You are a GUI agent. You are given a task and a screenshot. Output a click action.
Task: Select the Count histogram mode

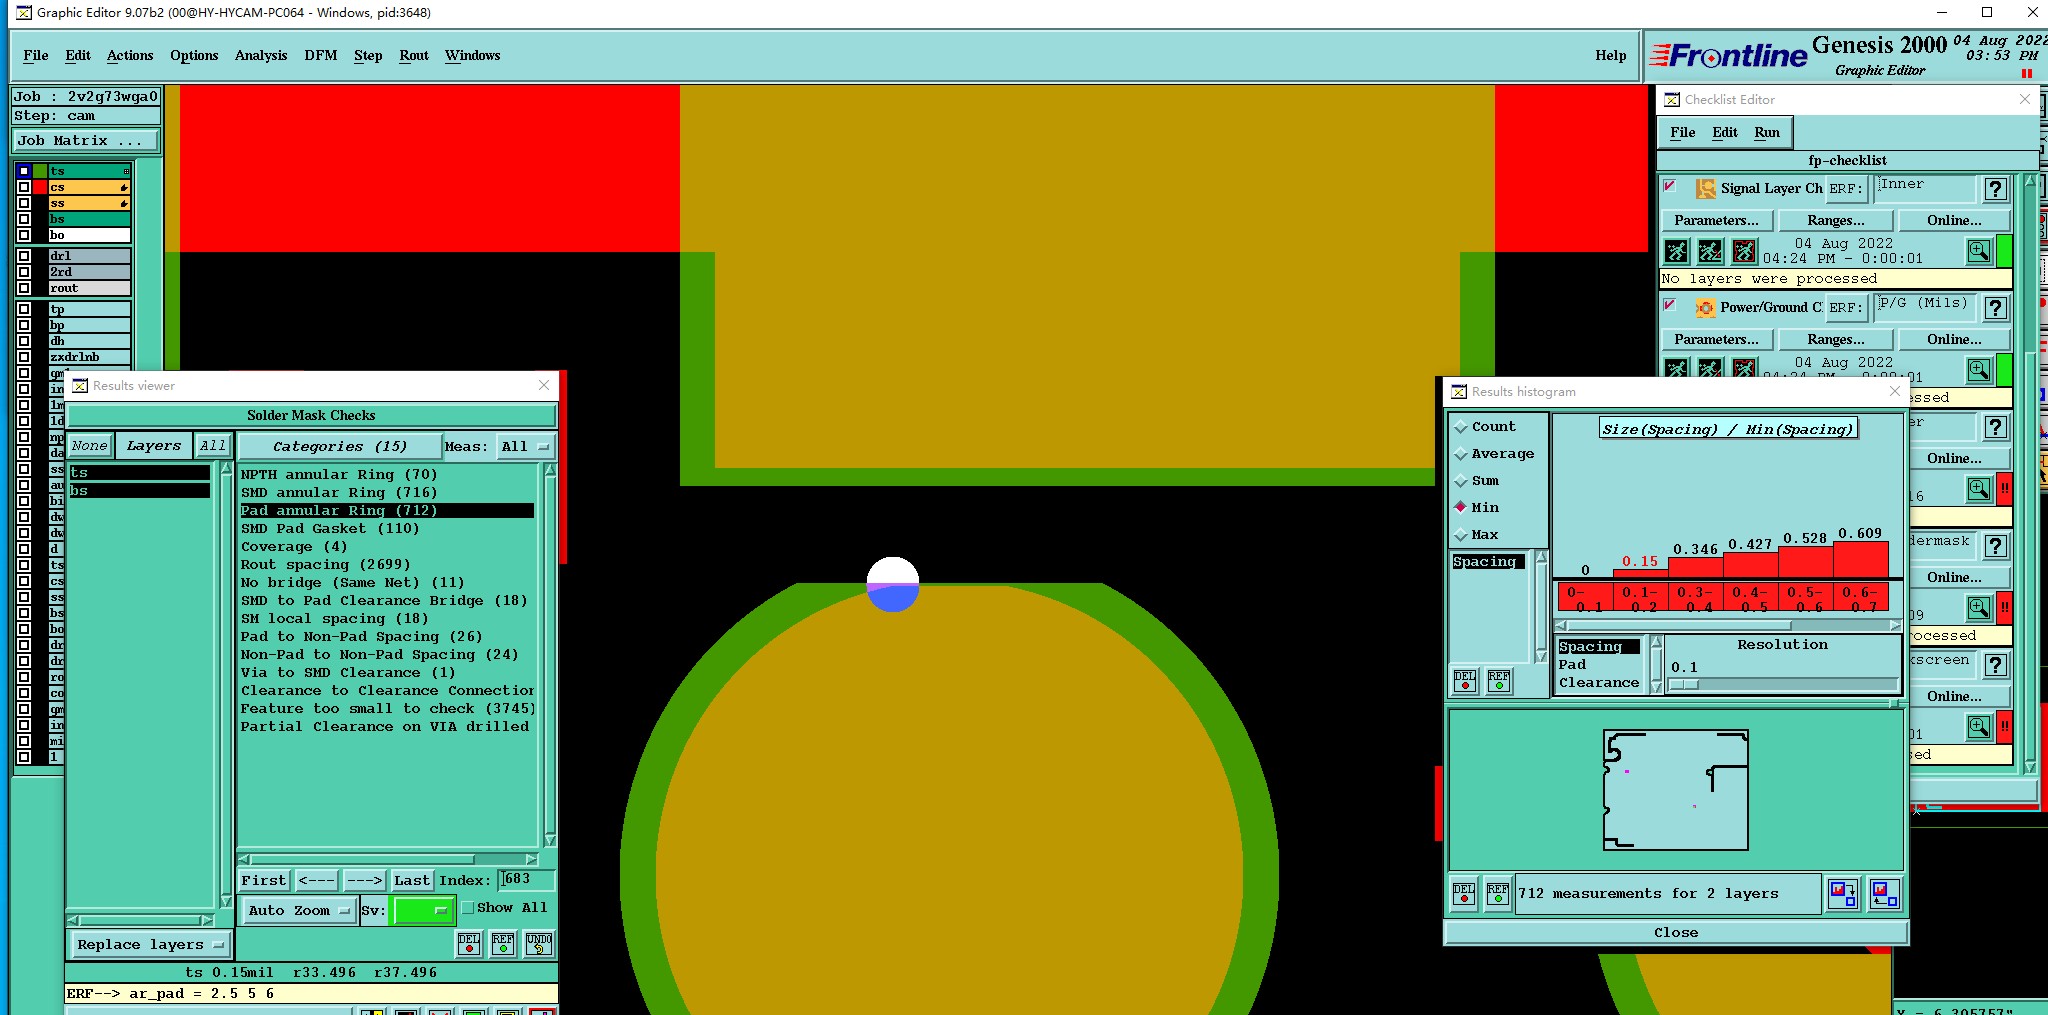(x=1461, y=427)
